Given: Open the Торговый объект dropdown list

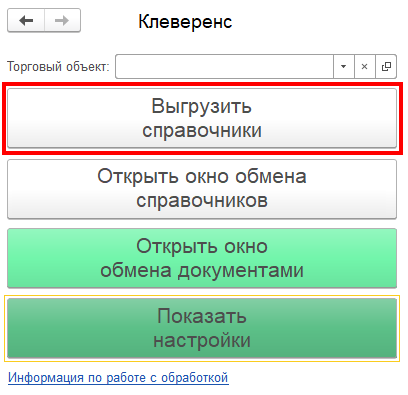Looking at the screenshot, I should pyautogui.click(x=343, y=67).
